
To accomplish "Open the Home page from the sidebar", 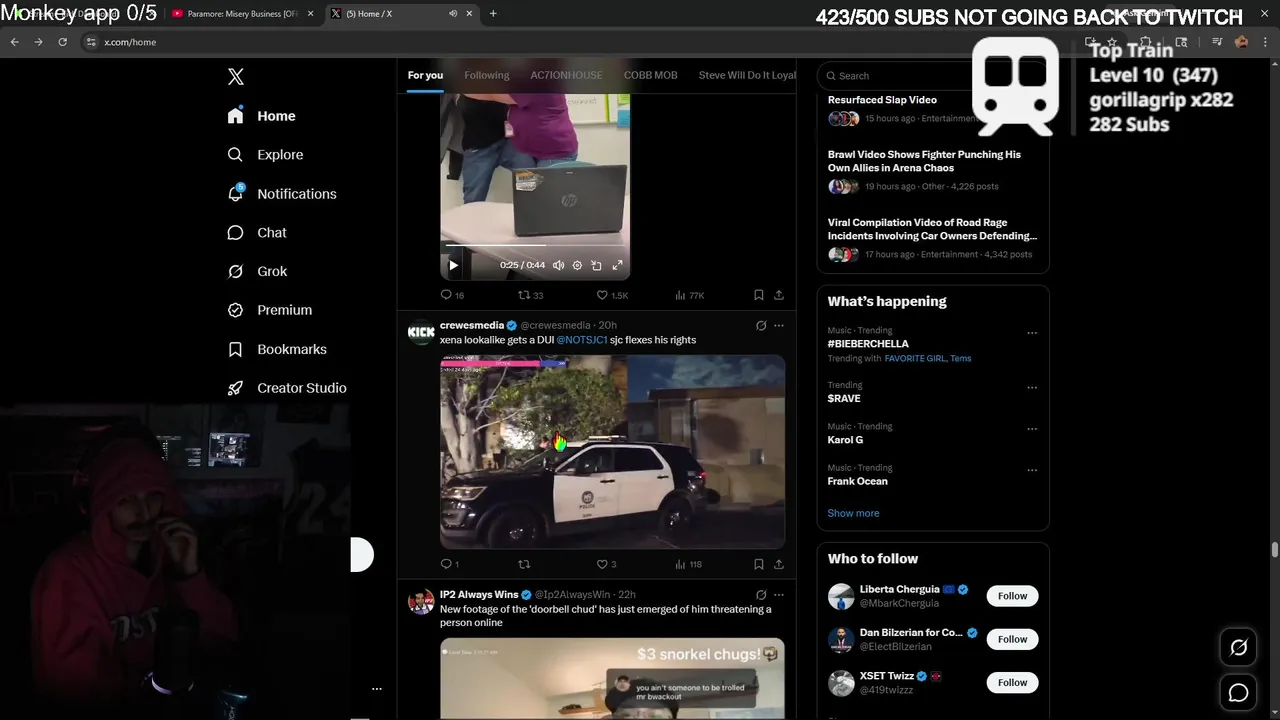I will click(x=262, y=116).
